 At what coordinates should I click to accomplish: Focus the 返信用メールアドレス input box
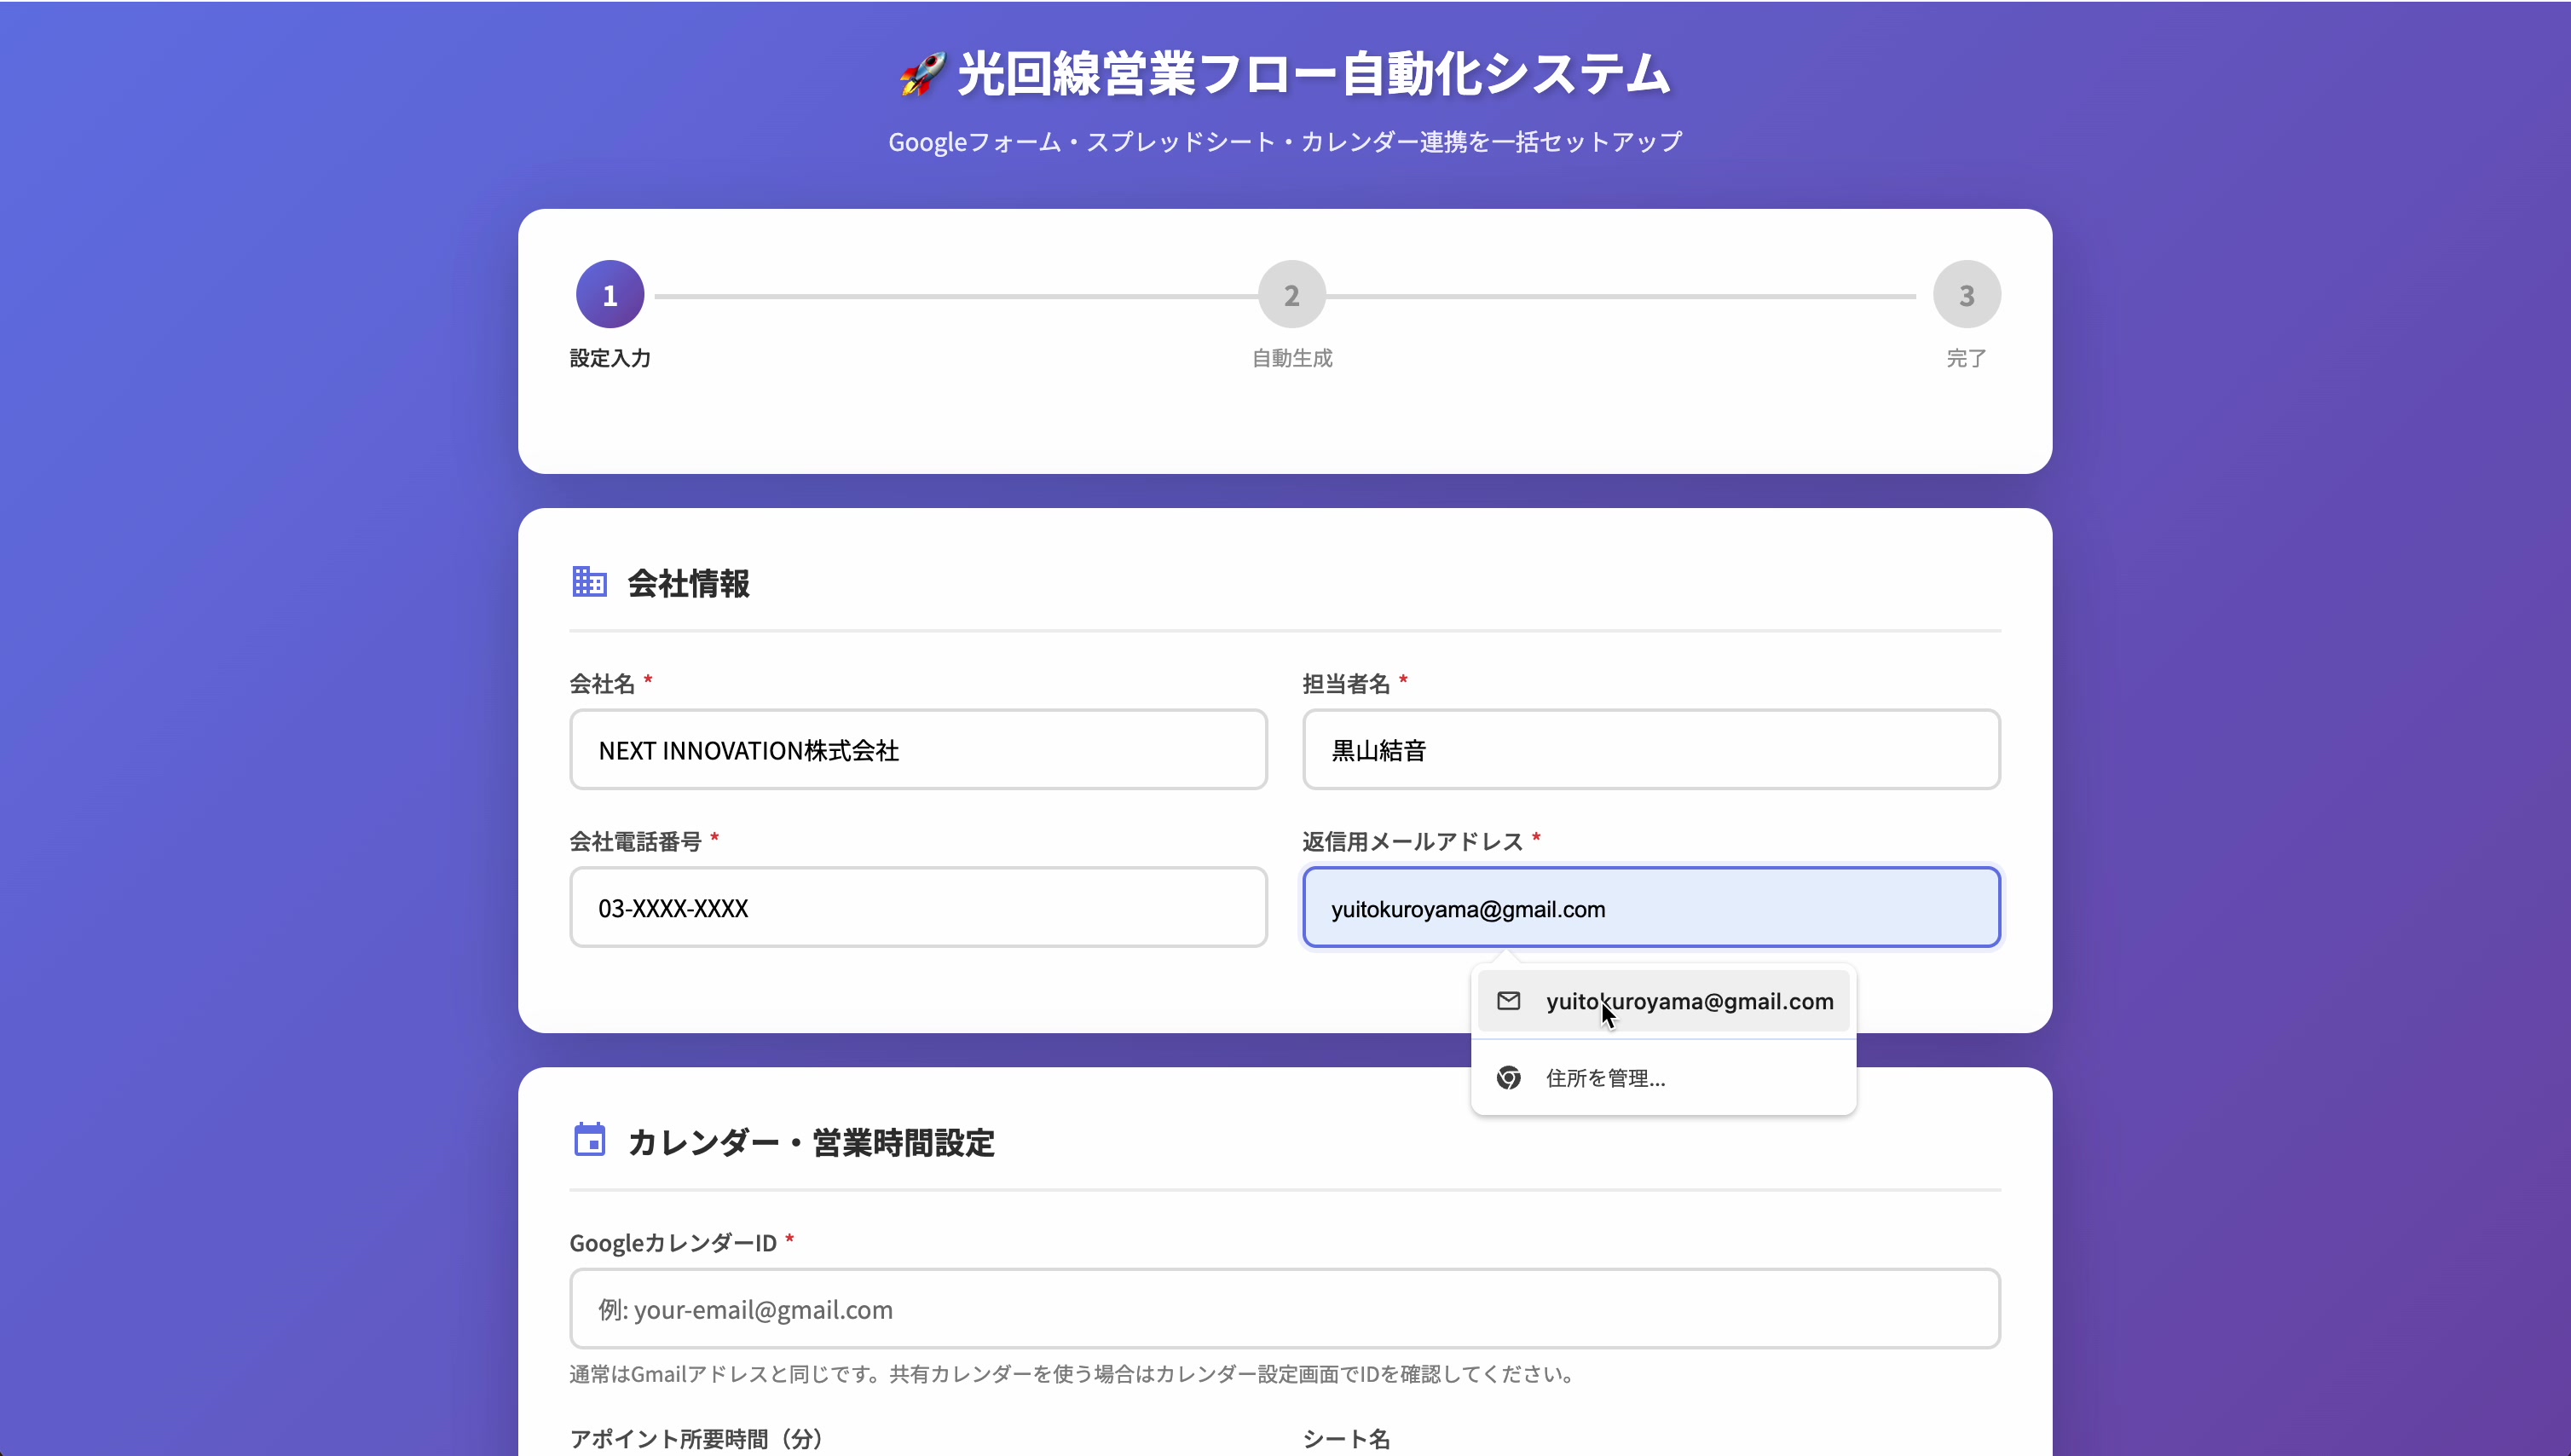tap(1650, 907)
